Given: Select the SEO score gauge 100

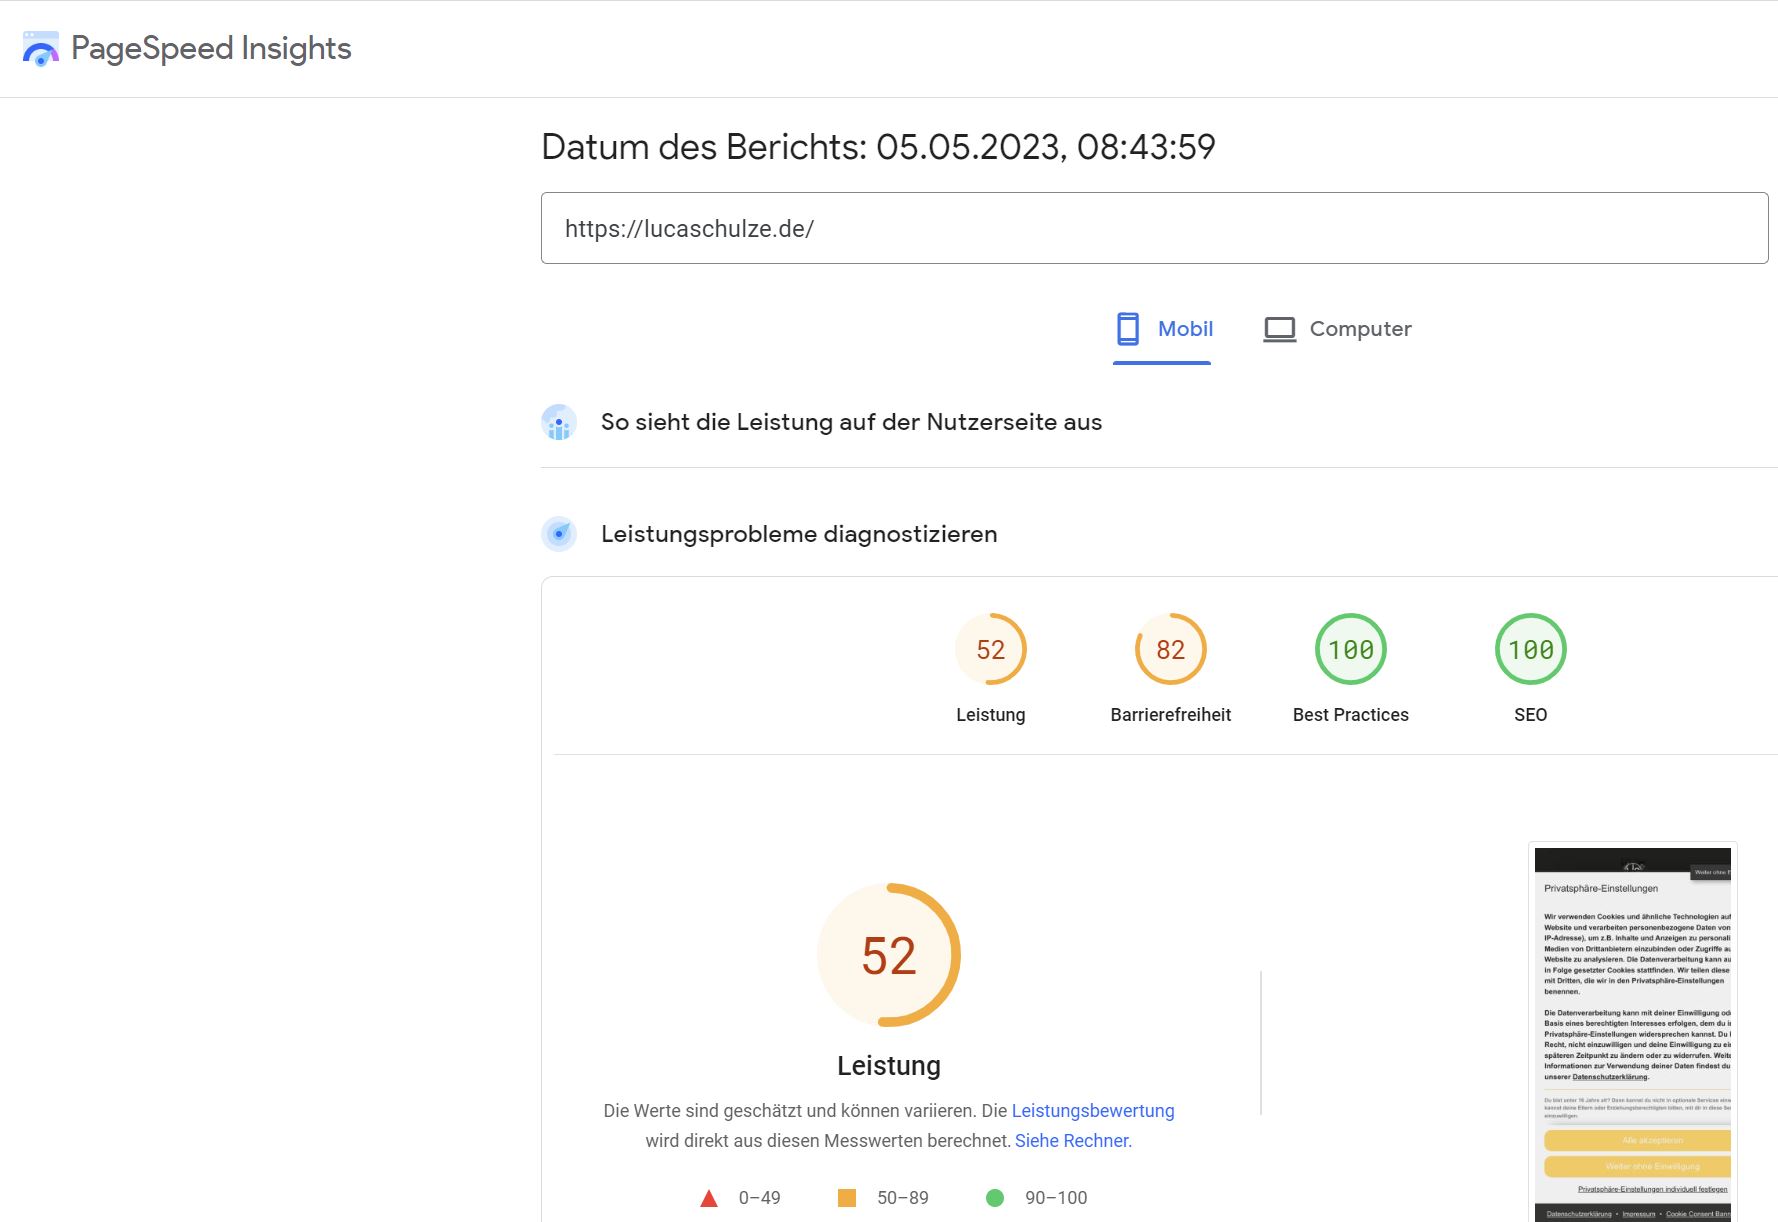Looking at the screenshot, I should 1531,649.
